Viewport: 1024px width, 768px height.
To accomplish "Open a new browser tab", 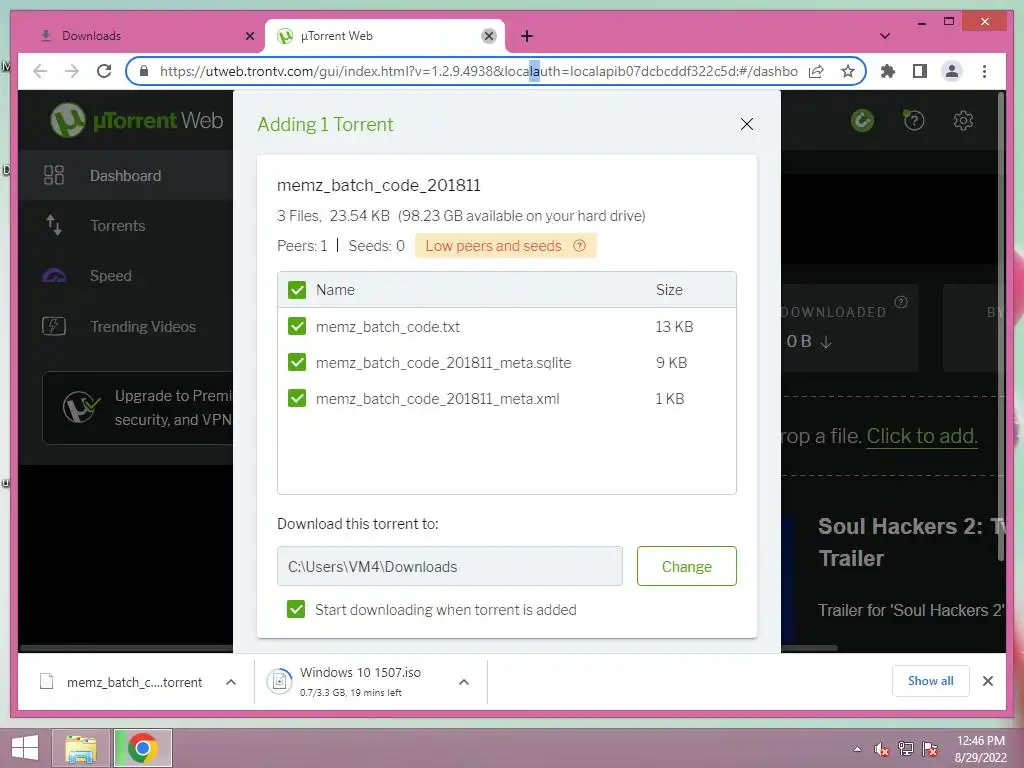I will click(527, 36).
